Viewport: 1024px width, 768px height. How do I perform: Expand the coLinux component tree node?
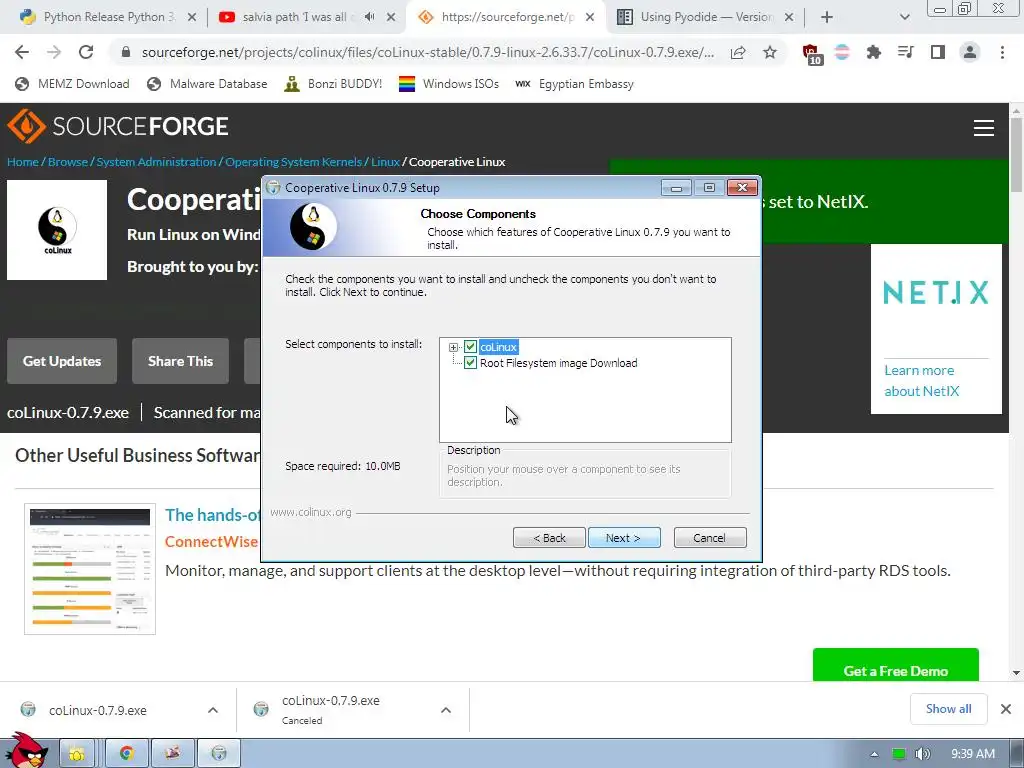[453, 347]
